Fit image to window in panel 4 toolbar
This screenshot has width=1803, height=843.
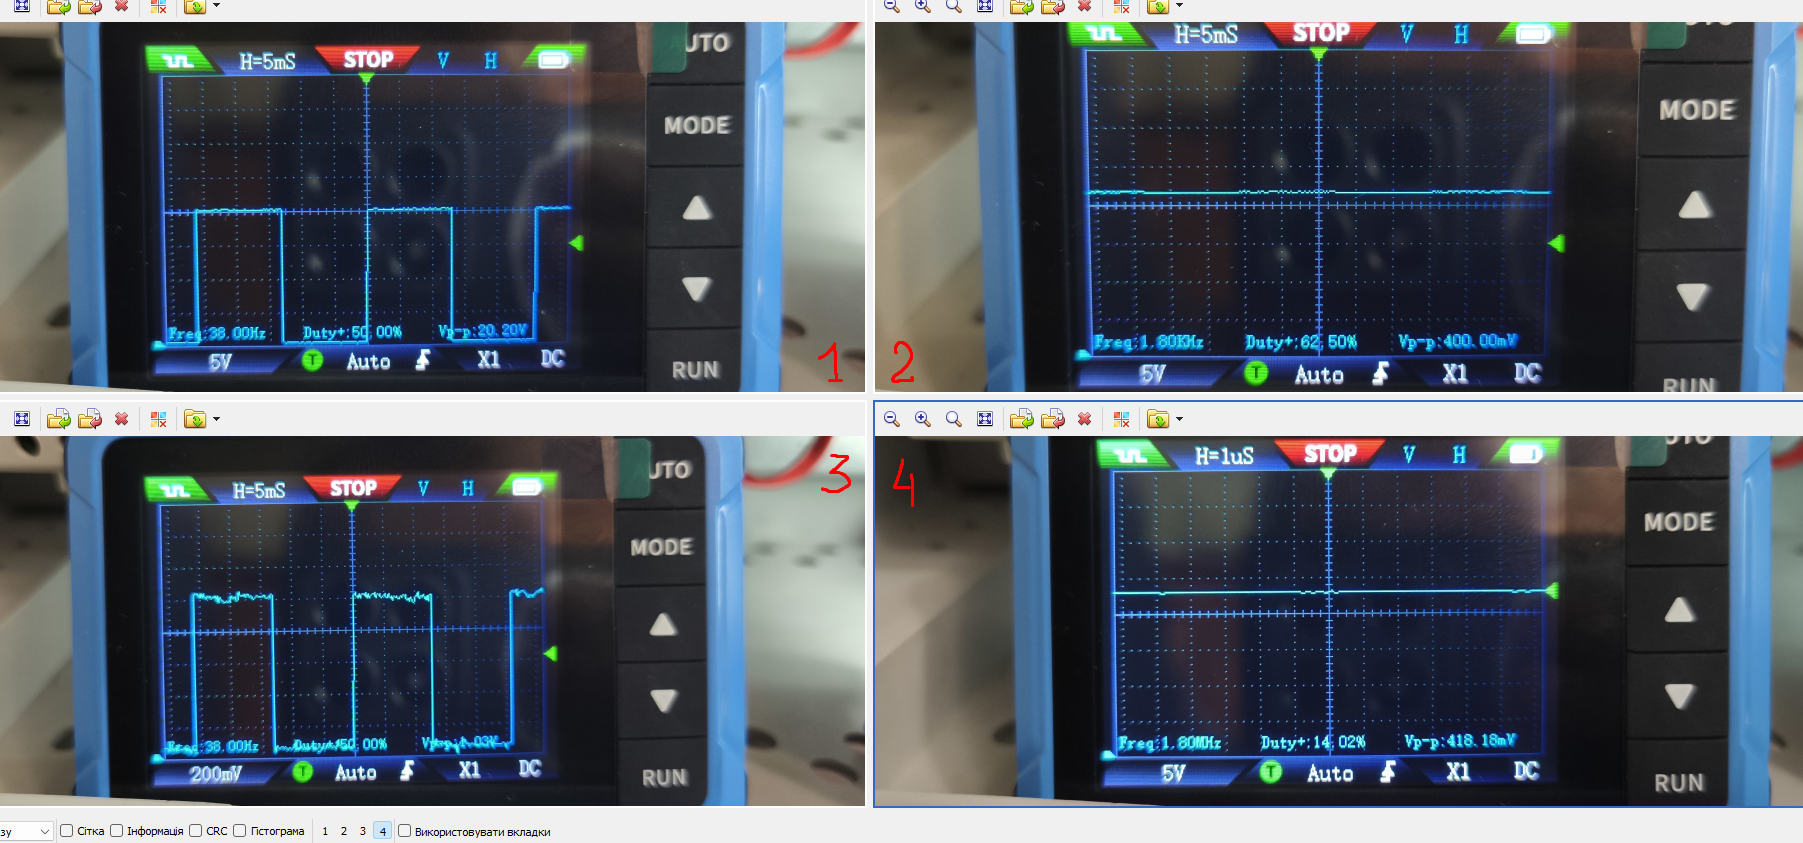pos(985,419)
